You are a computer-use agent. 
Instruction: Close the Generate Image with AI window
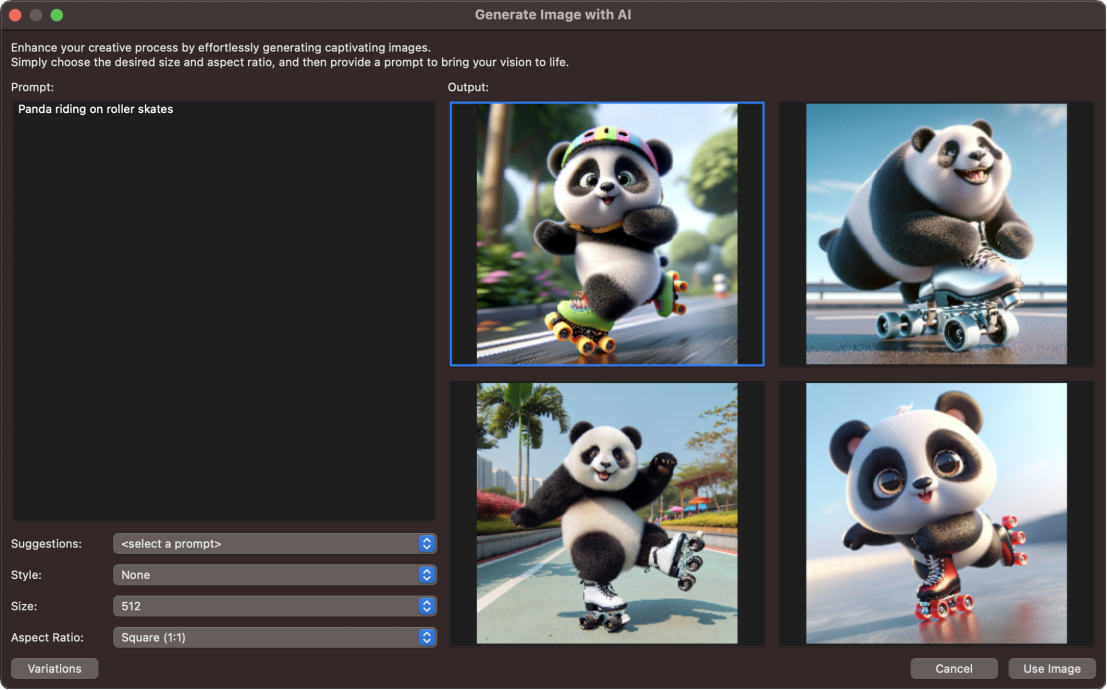coord(15,15)
